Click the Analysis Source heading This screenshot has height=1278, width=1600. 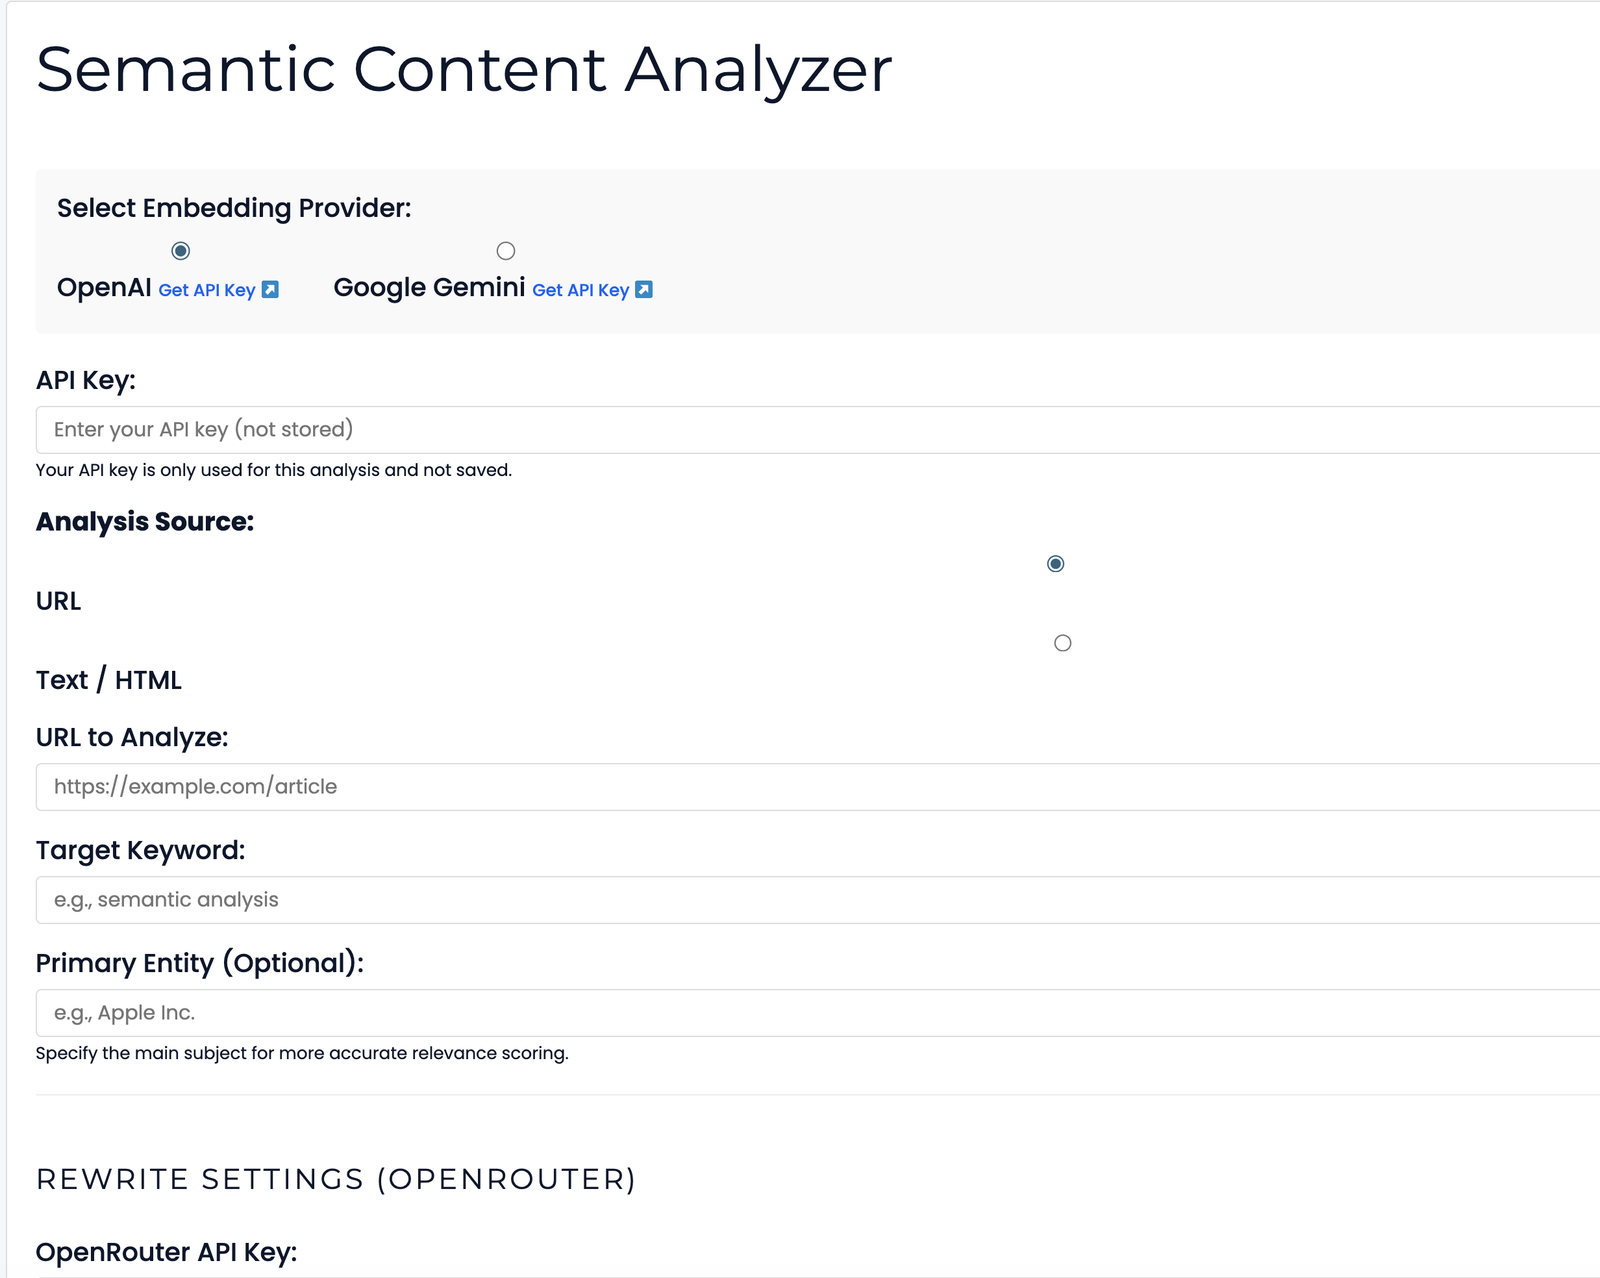pos(145,521)
